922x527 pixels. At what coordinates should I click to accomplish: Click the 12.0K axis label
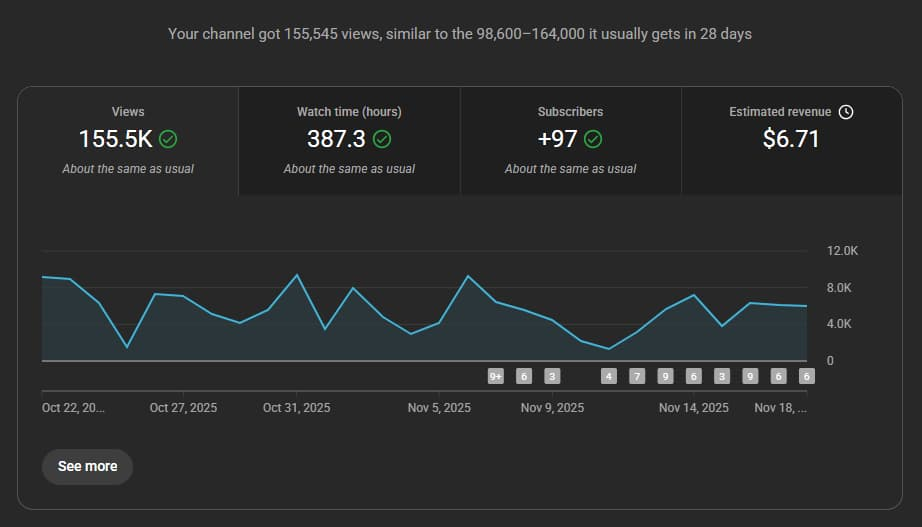tap(842, 251)
